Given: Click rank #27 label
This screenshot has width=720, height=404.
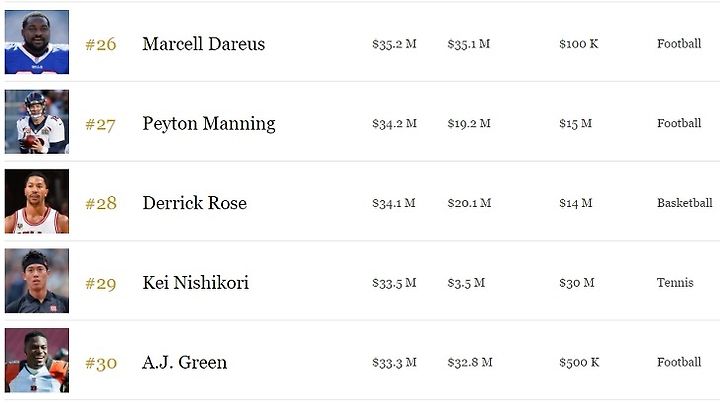Looking at the screenshot, I should pyautogui.click(x=100, y=124).
